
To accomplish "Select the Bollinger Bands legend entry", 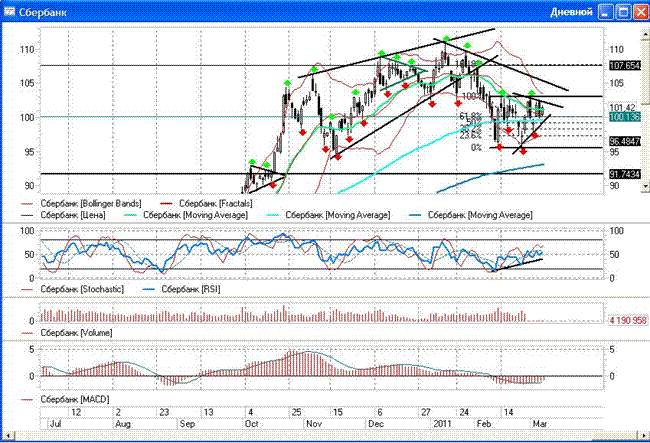I will (82, 204).
